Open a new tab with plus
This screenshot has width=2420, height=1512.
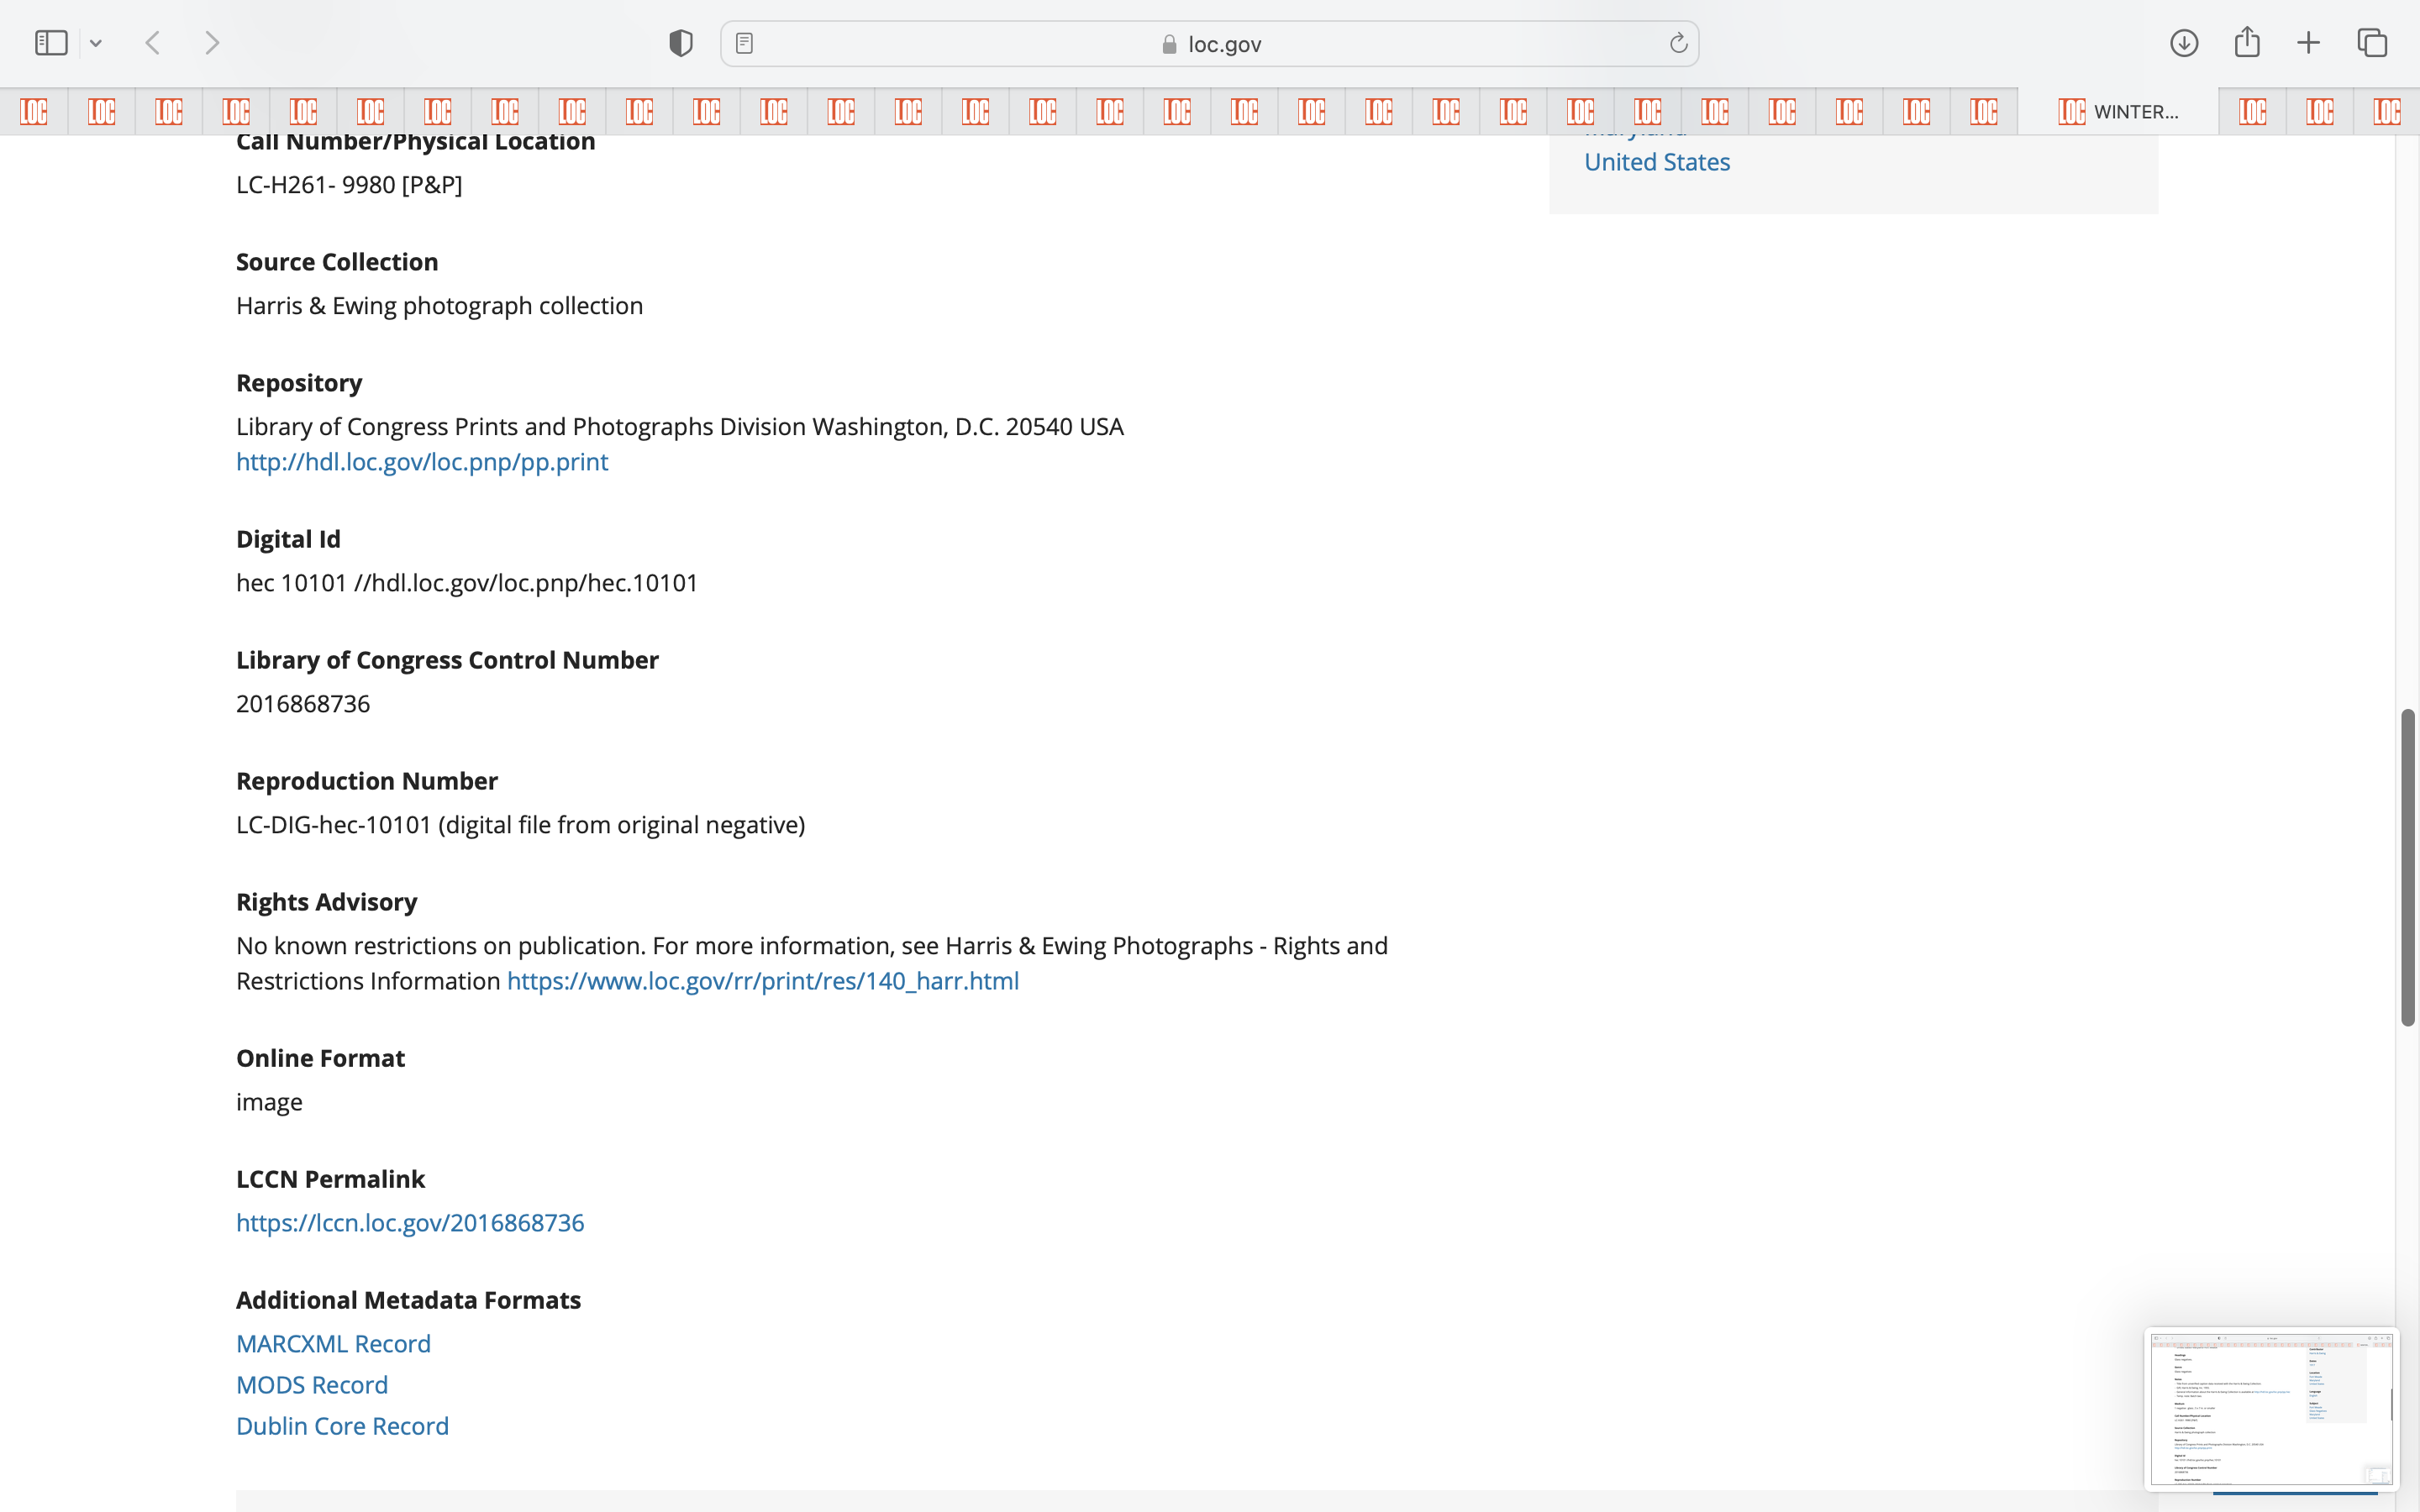[2308, 43]
